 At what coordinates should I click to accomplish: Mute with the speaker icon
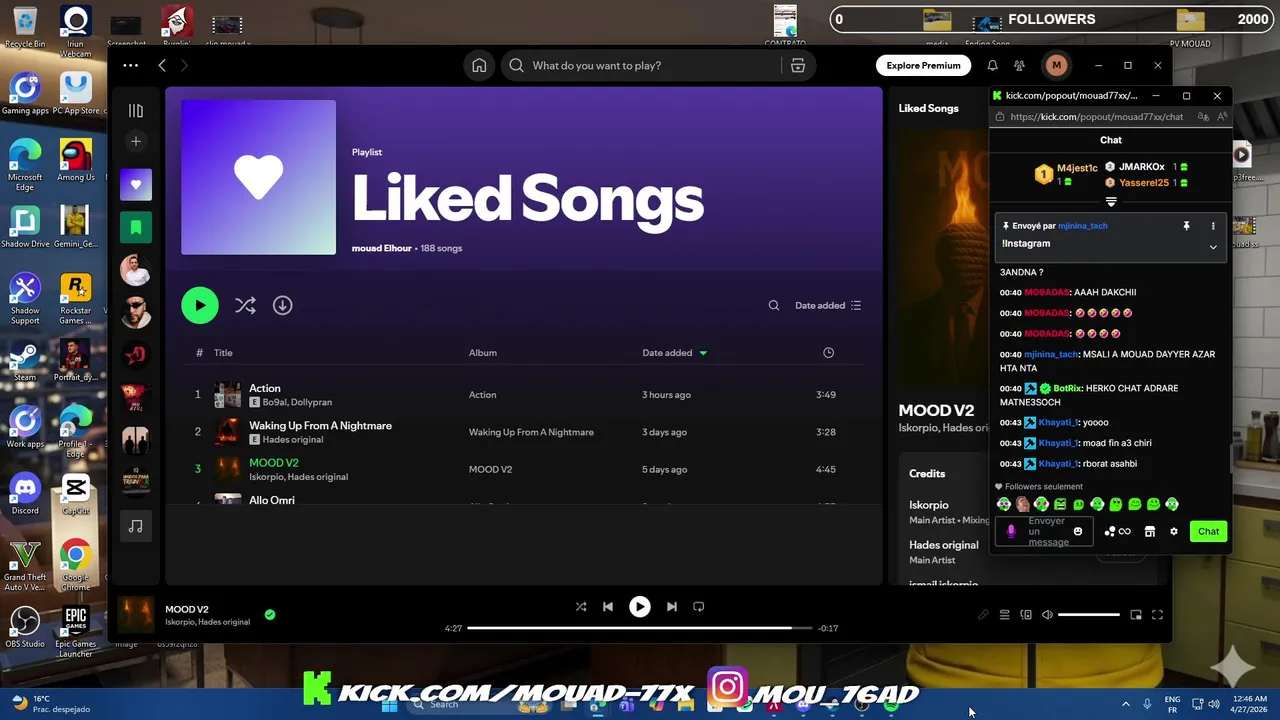[x=1047, y=615]
